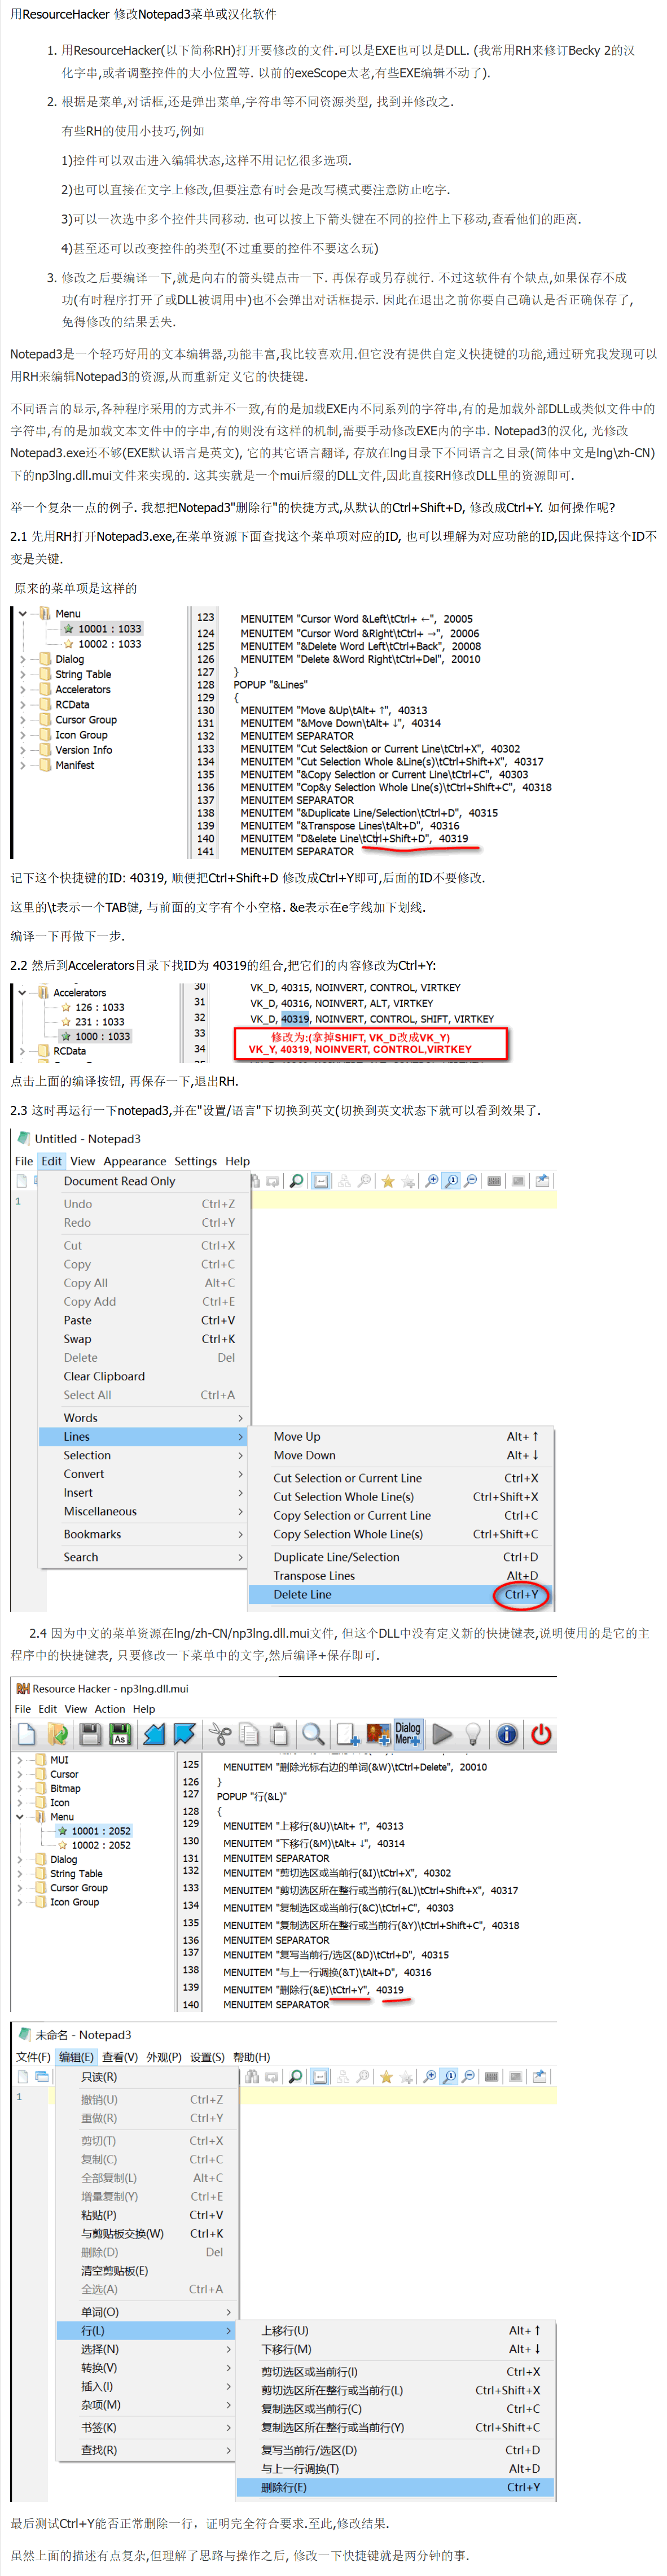Select tree item 10002 : 2052
The height and width of the screenshot is (2576, 667).
coord(100,1845)
